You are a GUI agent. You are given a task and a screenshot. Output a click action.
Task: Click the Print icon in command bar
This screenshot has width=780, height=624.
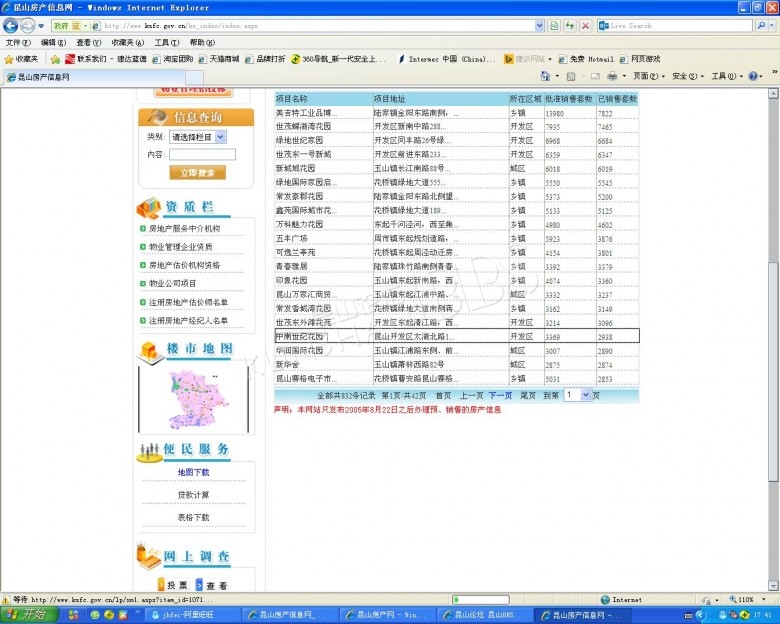(612, 76)
